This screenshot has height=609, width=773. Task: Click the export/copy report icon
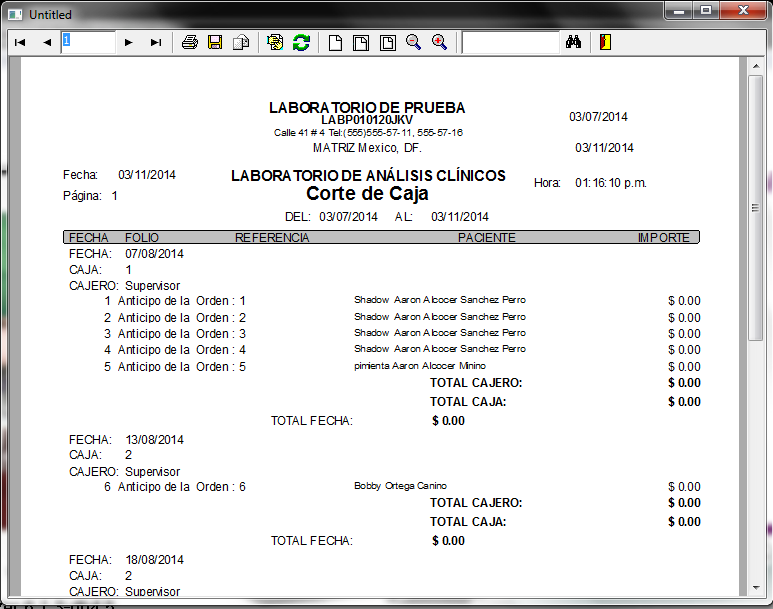tap(240, 42)
